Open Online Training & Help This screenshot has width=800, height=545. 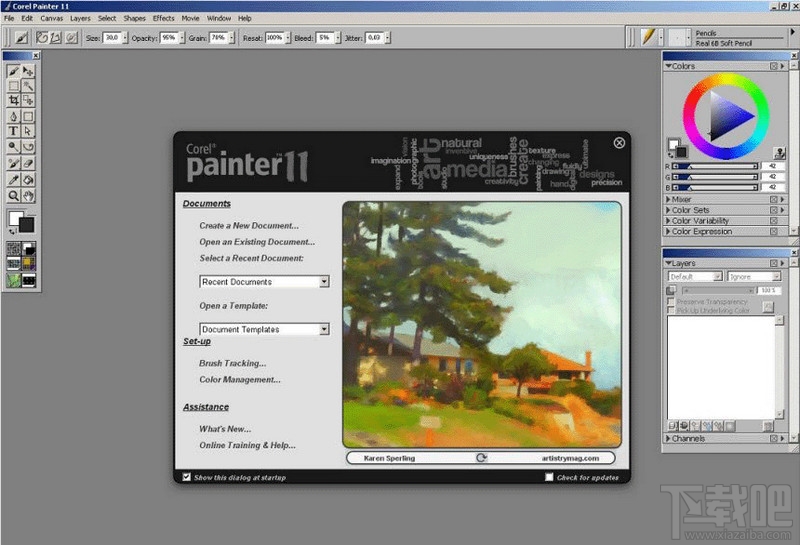point(247,445)
